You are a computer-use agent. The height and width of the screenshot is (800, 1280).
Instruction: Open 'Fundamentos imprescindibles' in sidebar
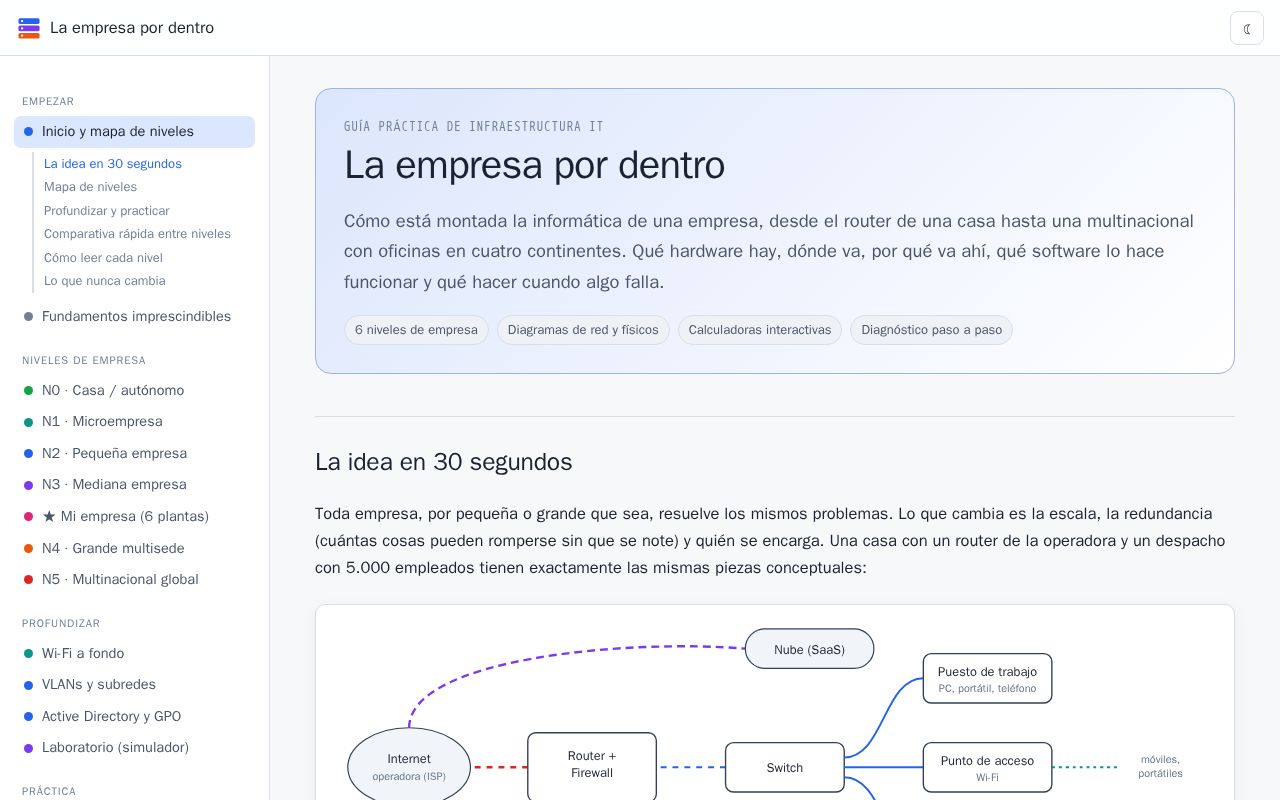pyautogui.click(x=134, y=316)
